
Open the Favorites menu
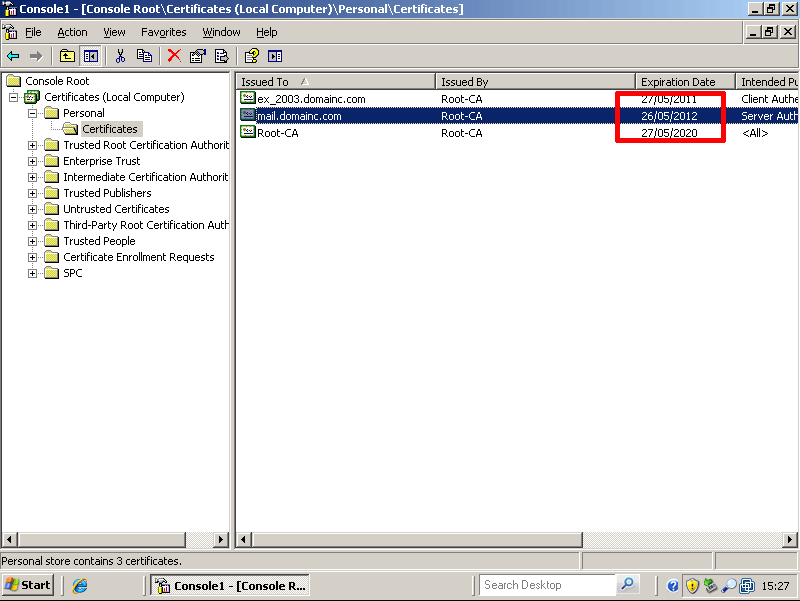pyautogui.click(x=163, y=32)
